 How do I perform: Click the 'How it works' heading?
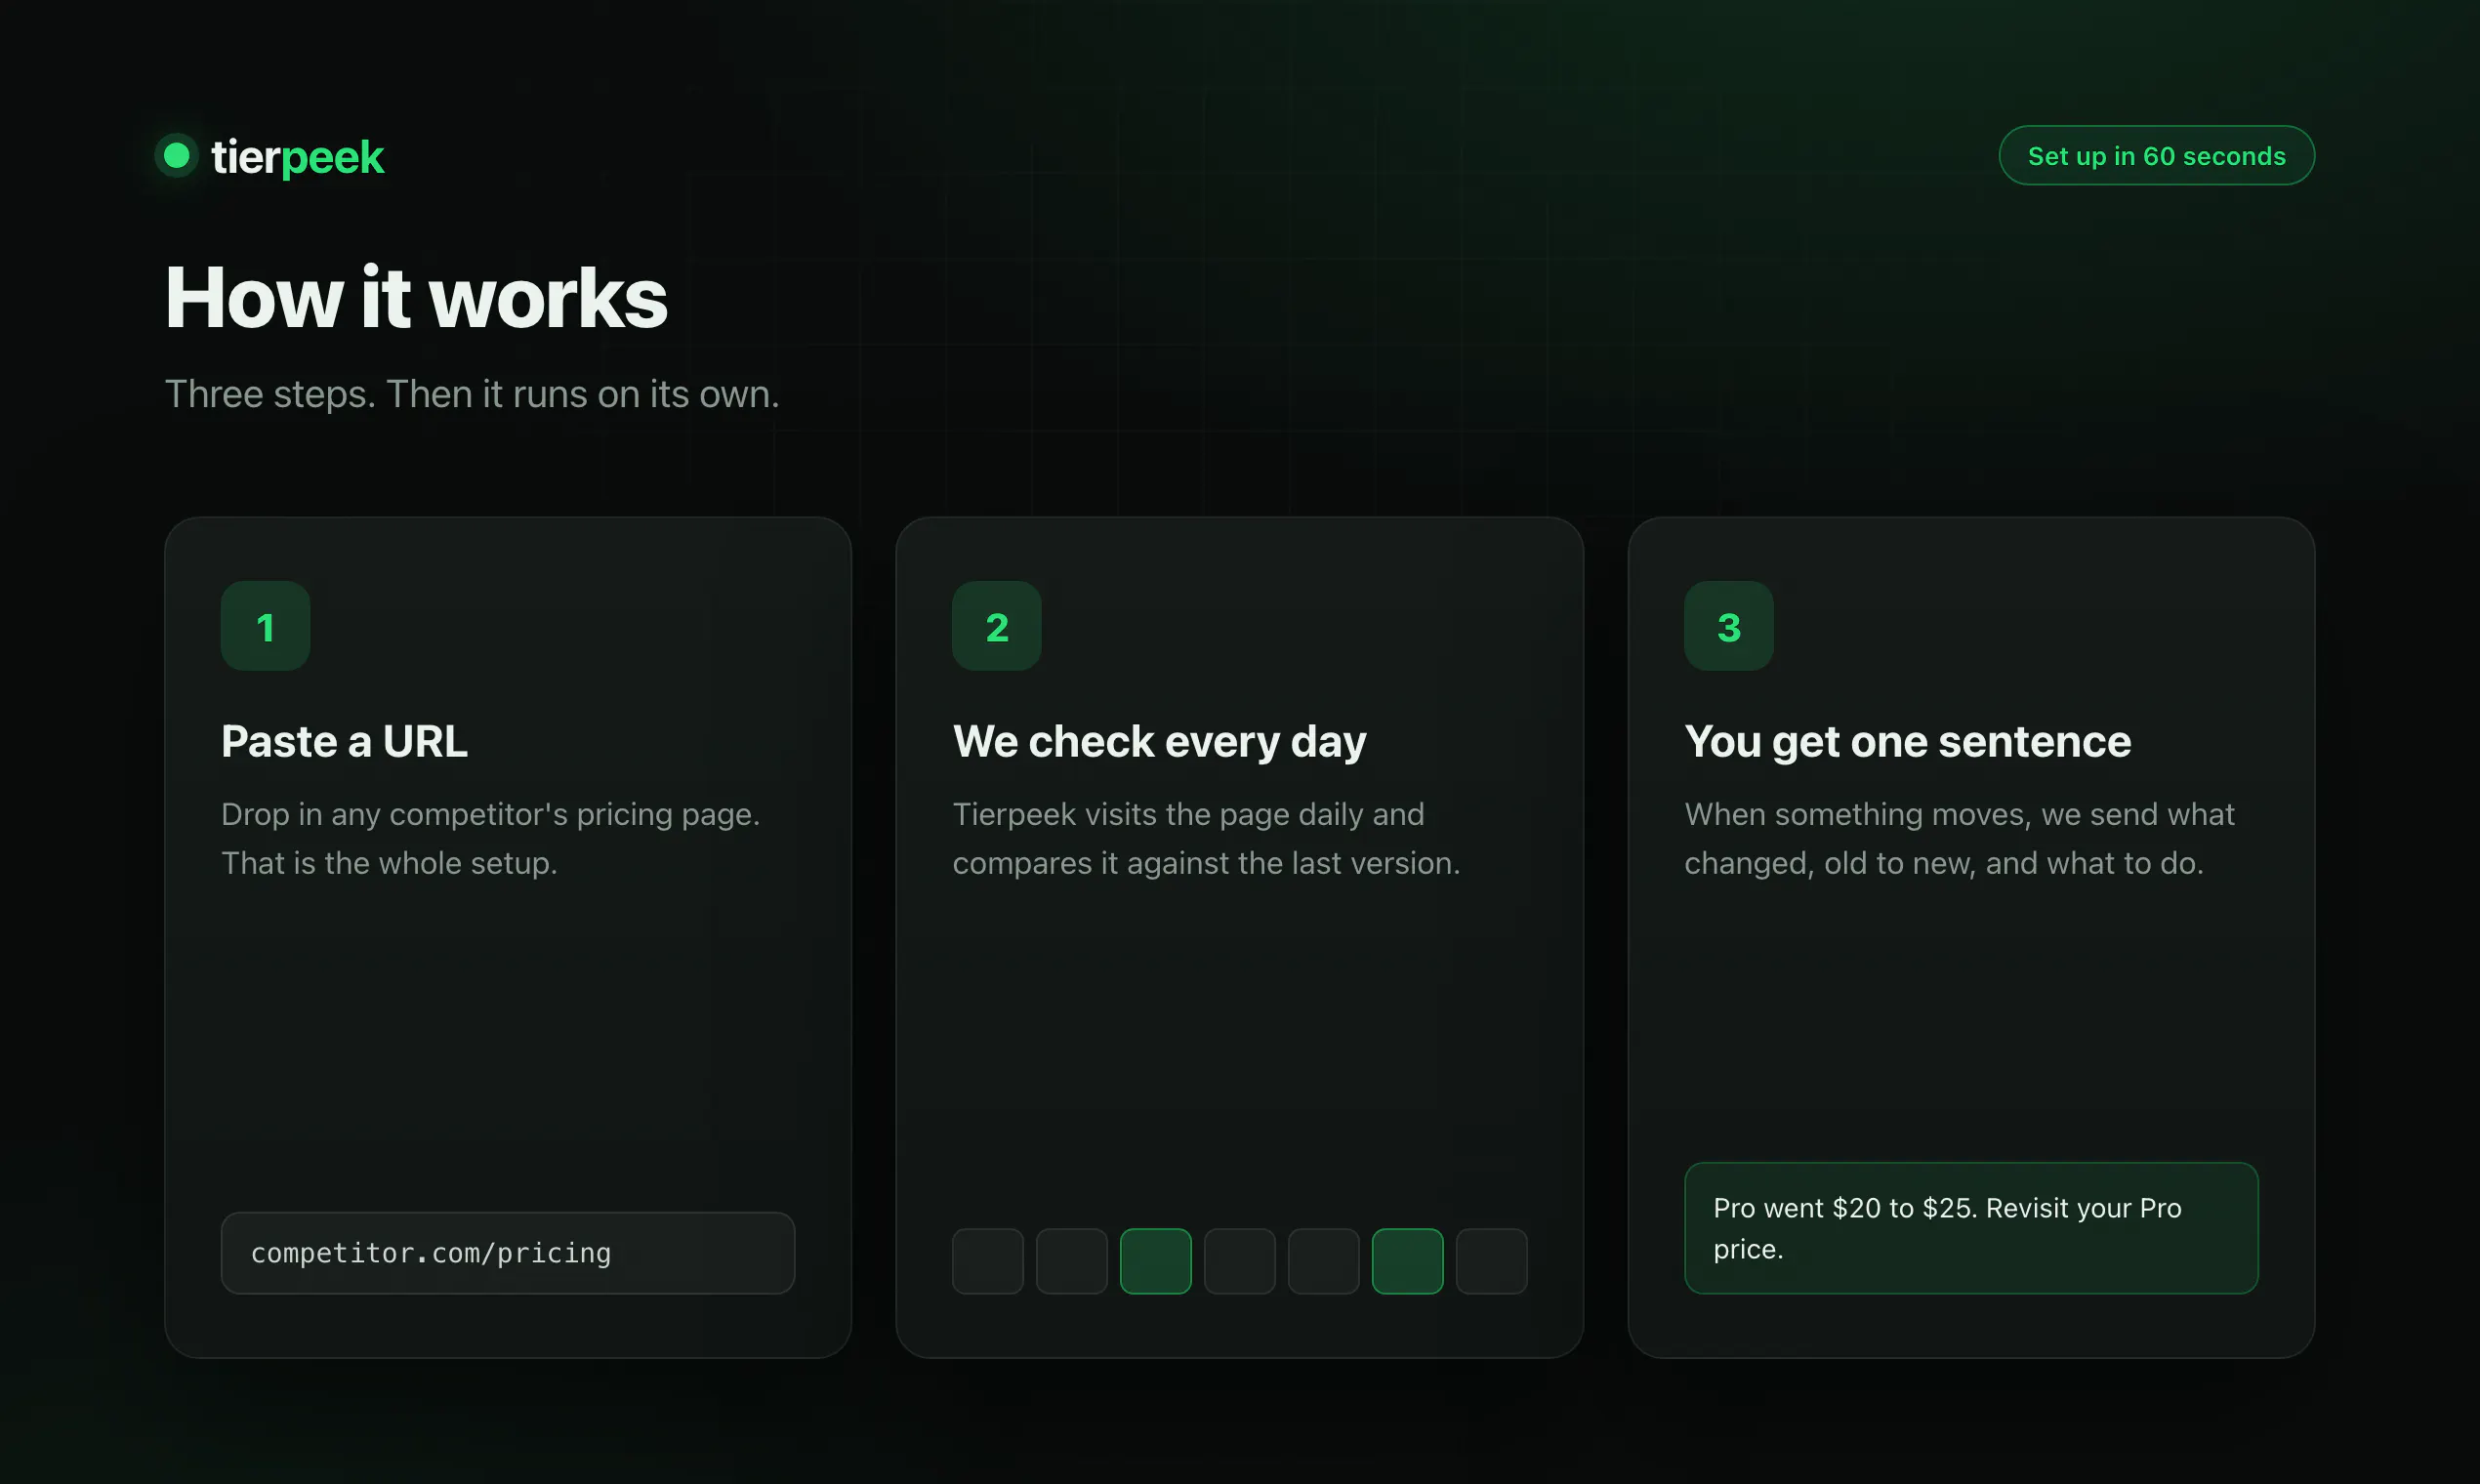coord(416,297)
